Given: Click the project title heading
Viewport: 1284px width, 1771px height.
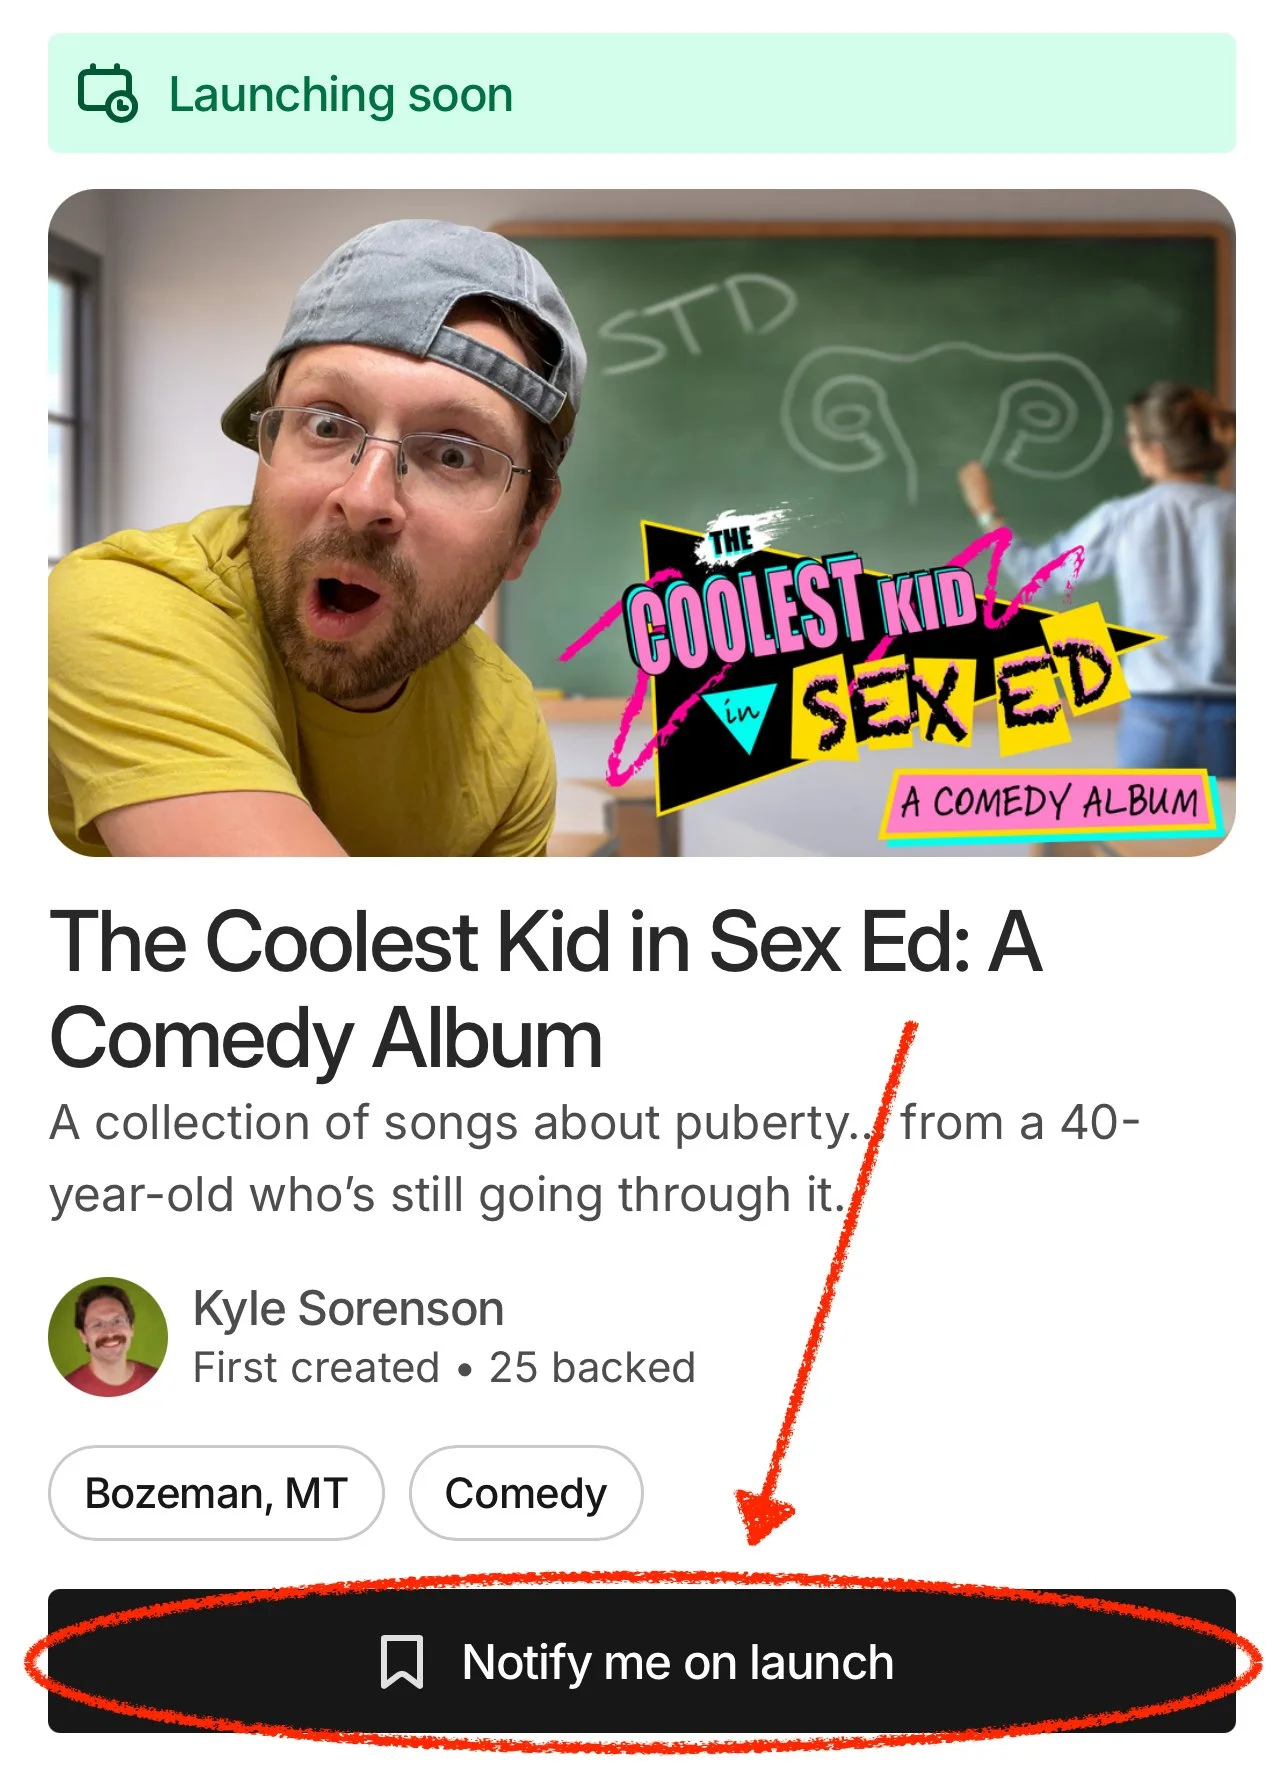Looking at the screenshot, I should coord(546,989).
